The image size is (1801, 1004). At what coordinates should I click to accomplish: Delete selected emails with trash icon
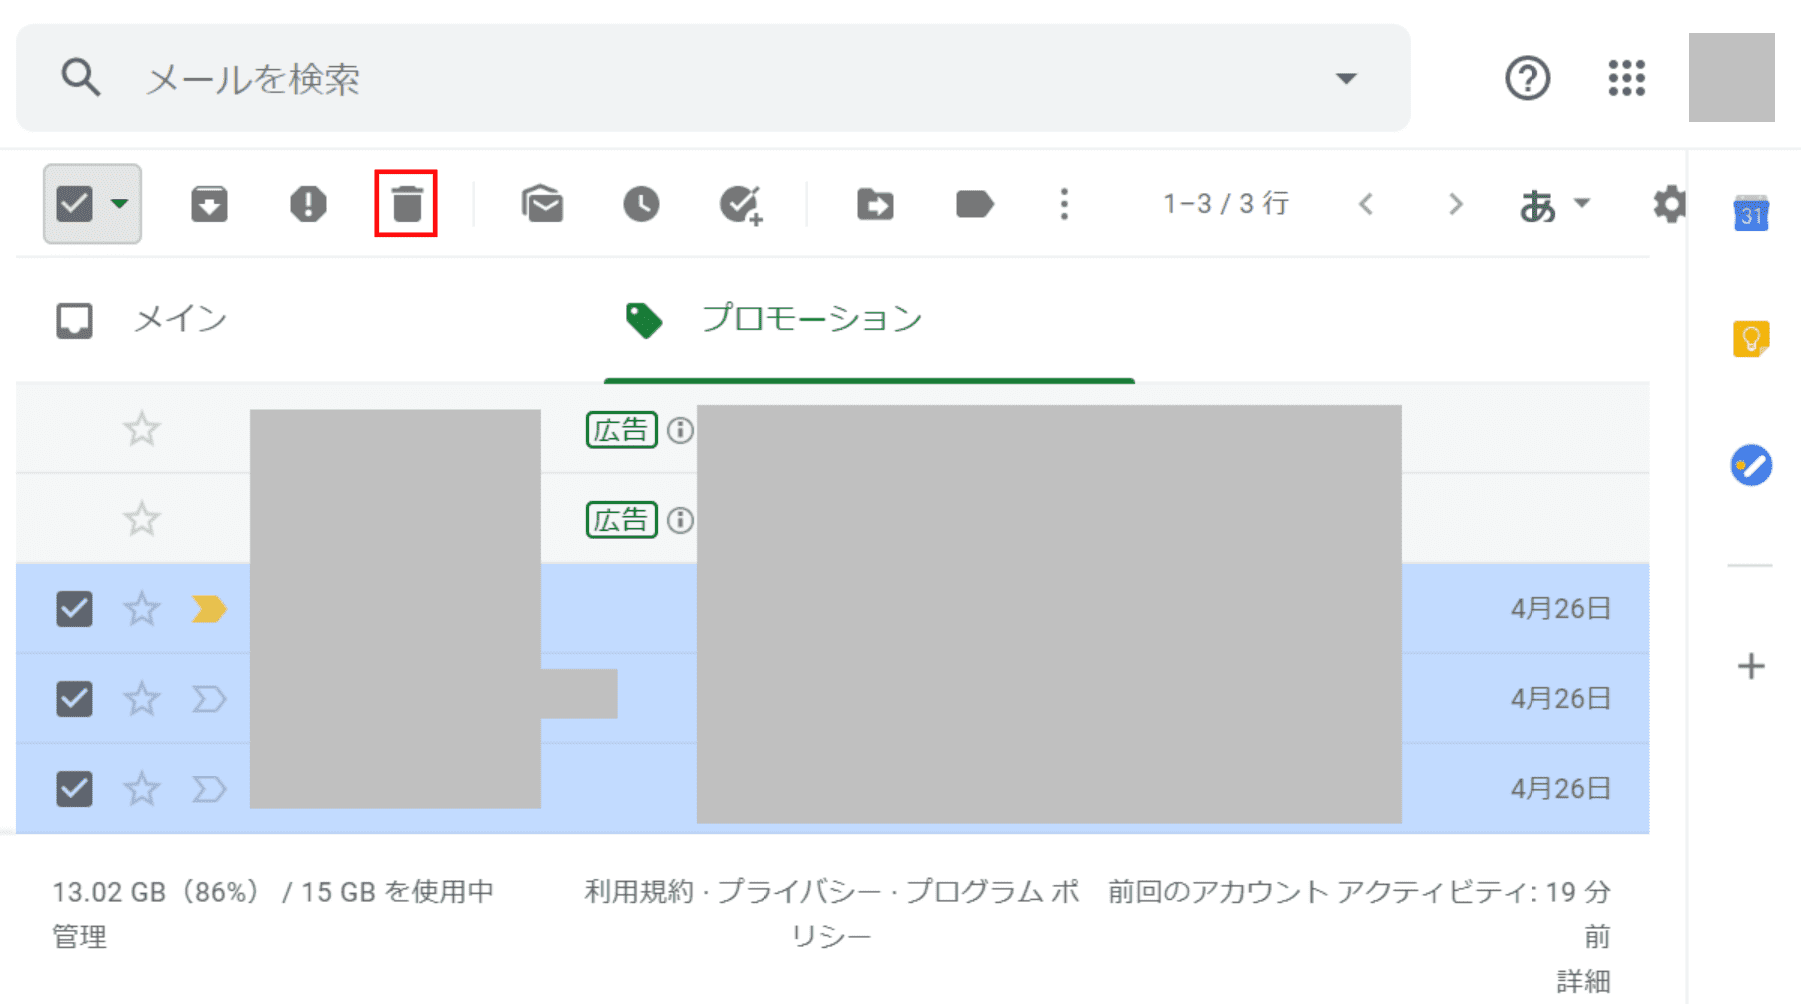point(406,204)
